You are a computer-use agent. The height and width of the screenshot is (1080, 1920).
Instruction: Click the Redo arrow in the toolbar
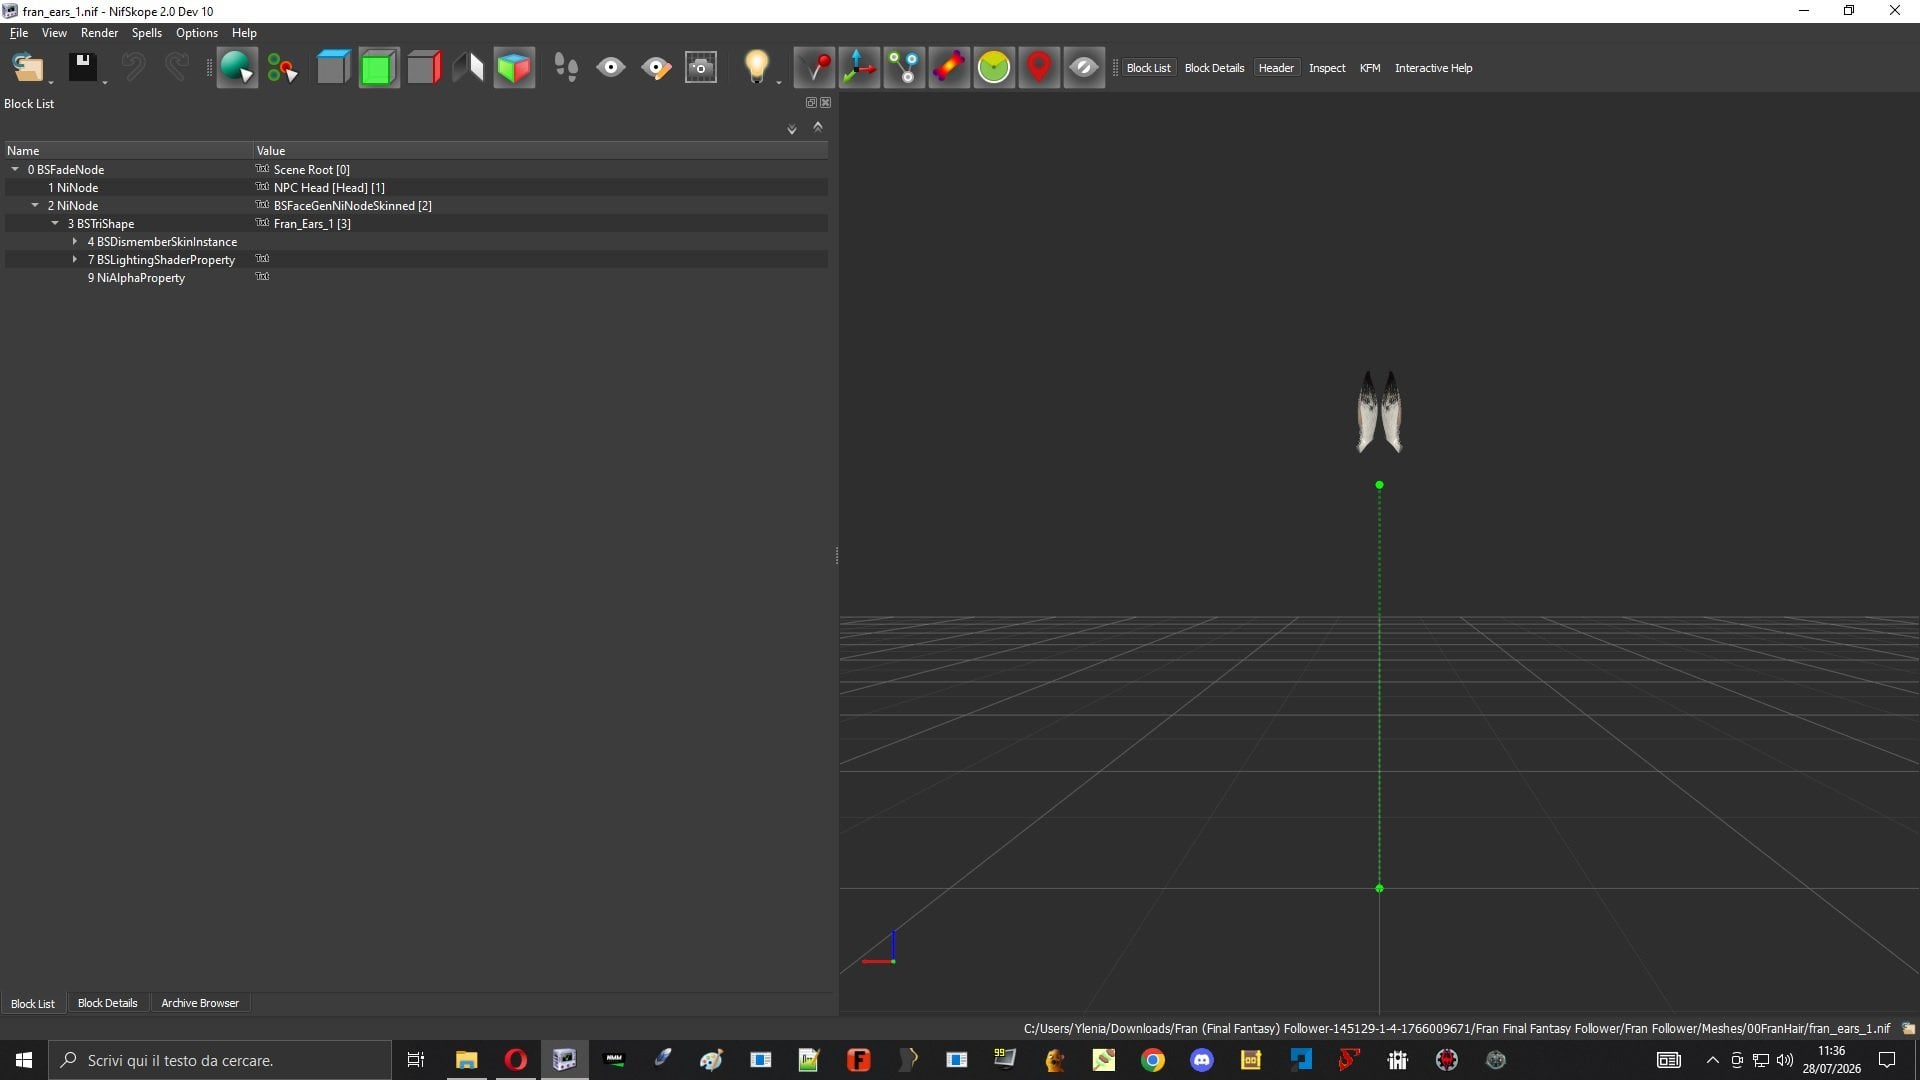[x=176, y=68]
